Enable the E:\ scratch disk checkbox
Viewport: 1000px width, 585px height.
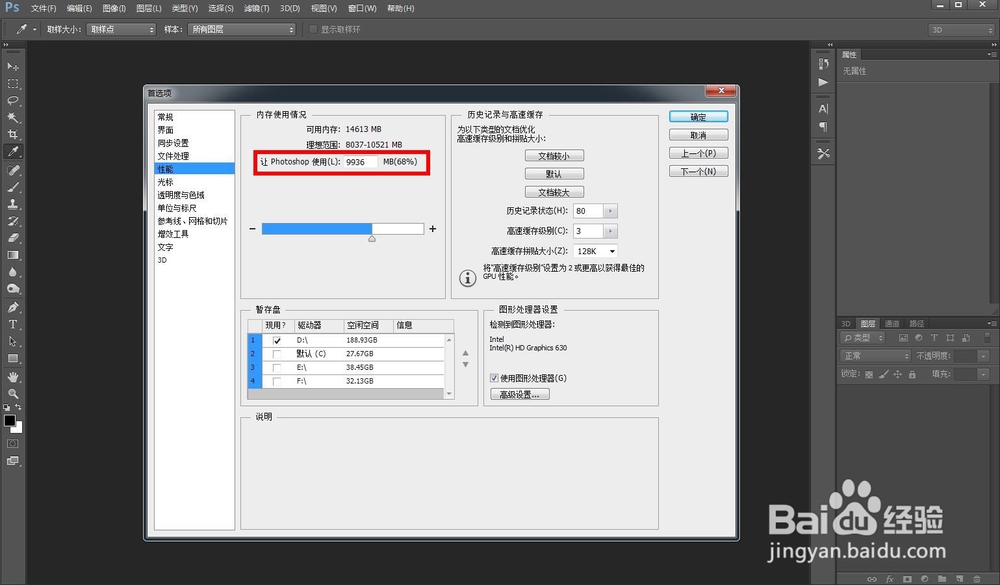tap(277, 367)
